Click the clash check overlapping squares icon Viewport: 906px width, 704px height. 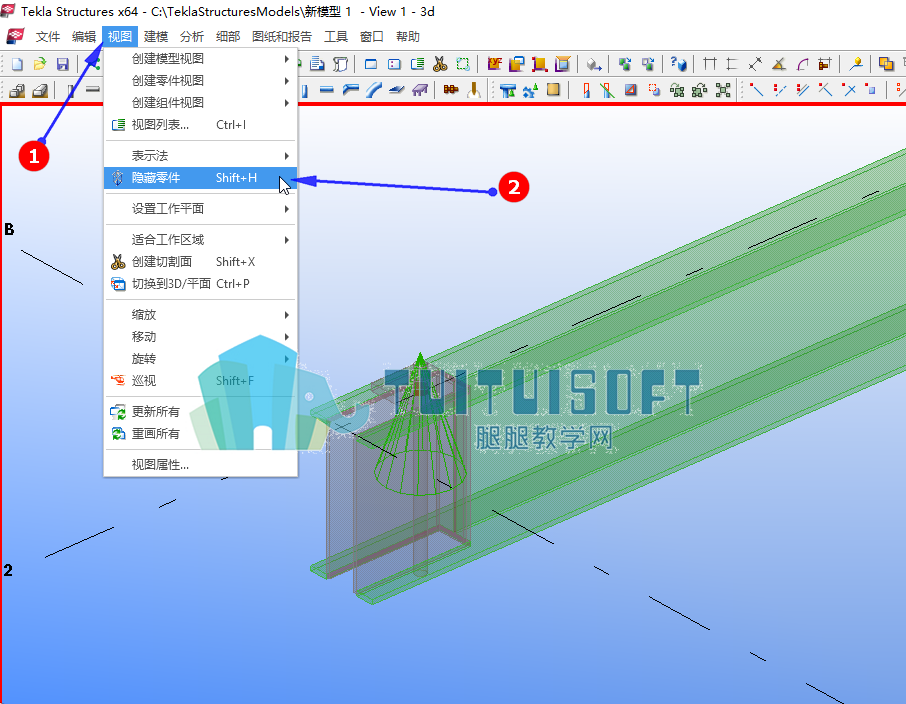886,64
